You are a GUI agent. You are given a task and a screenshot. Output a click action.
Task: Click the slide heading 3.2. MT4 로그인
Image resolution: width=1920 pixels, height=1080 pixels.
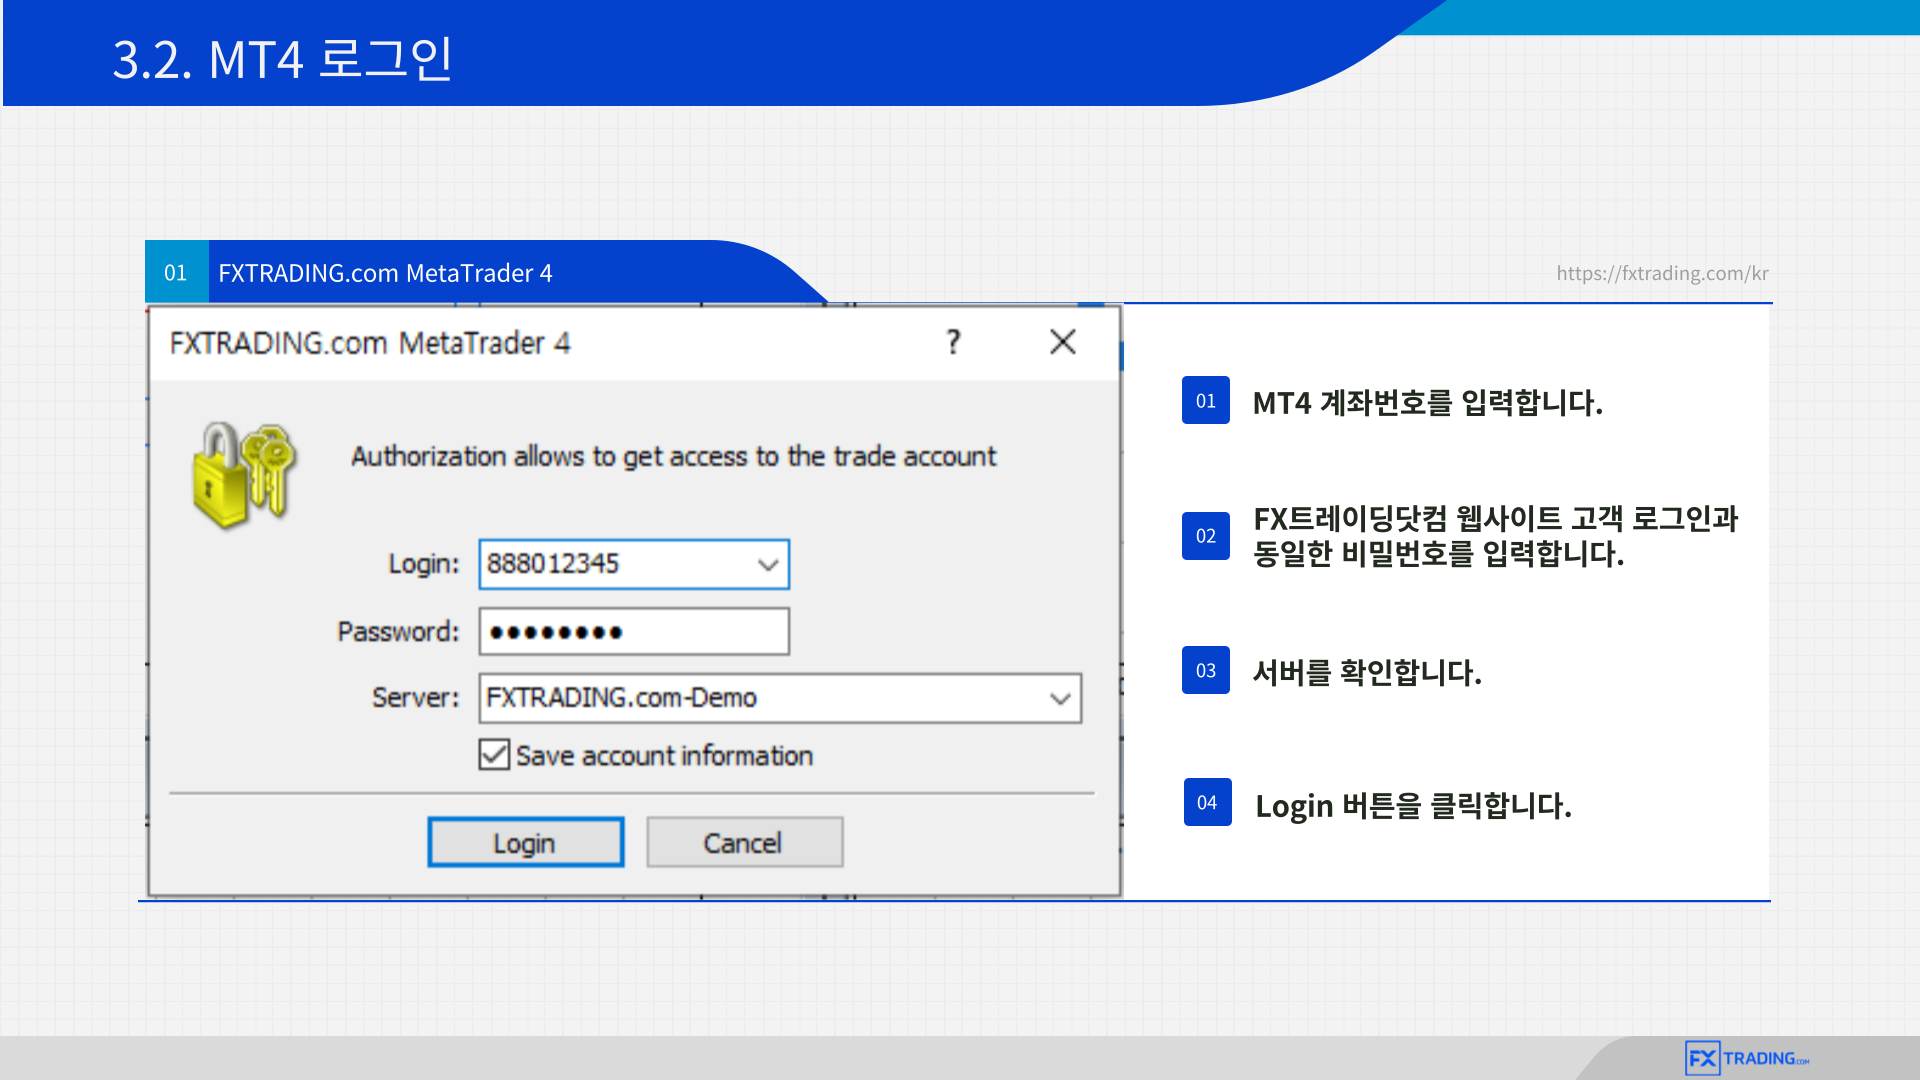coord(283,59)
